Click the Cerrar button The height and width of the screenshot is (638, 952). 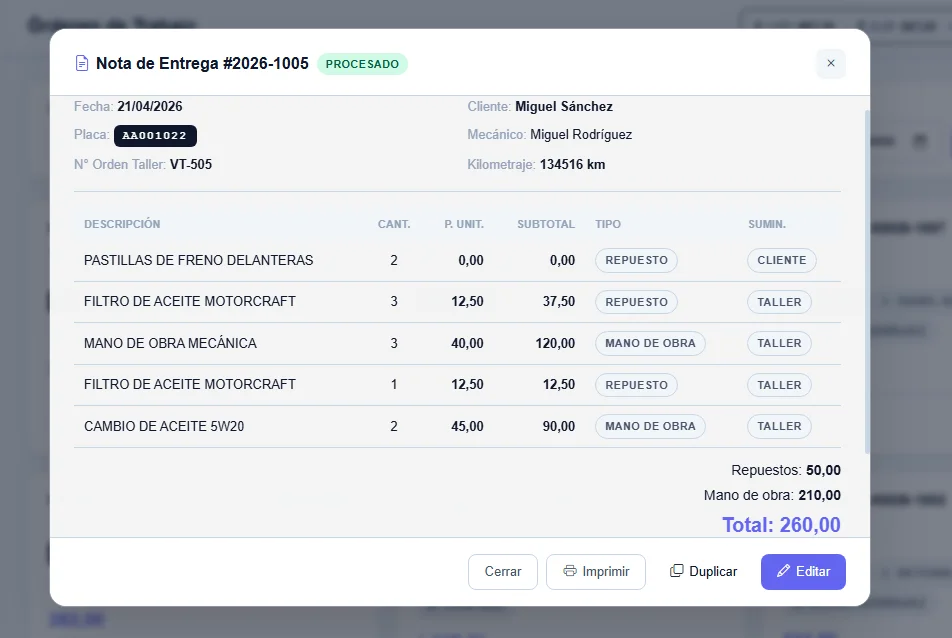[503, 571]
